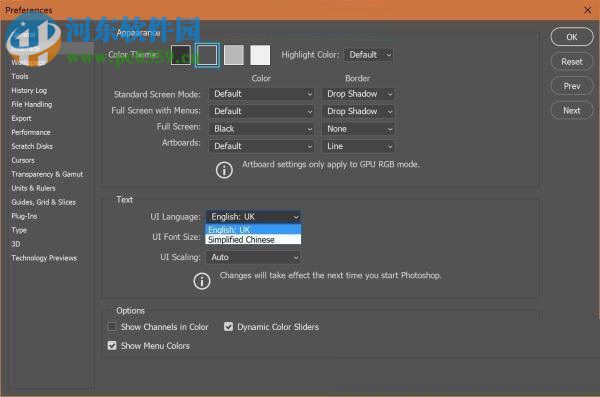Viewport: 600px width, 397px height.
Task: Open Artboards border dropdown set to Line
Action: (358, 146)
